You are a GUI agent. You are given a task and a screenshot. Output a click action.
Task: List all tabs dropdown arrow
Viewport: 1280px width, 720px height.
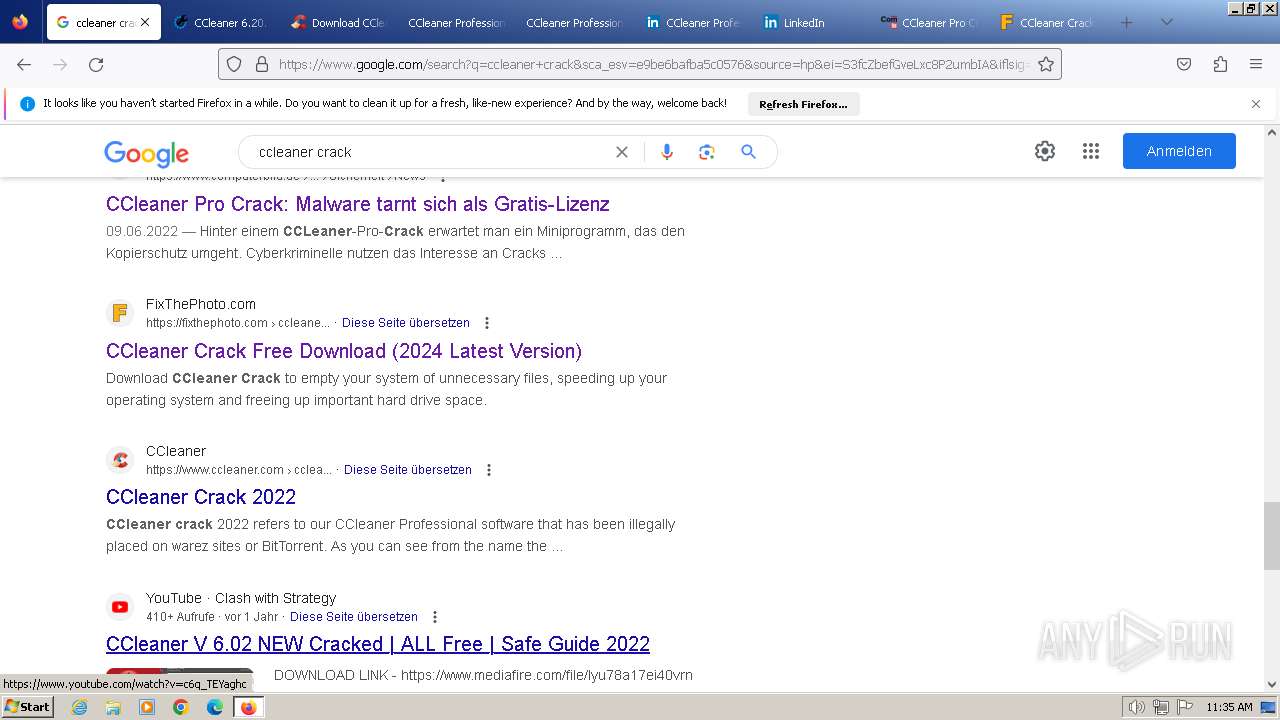[1166, 22]
